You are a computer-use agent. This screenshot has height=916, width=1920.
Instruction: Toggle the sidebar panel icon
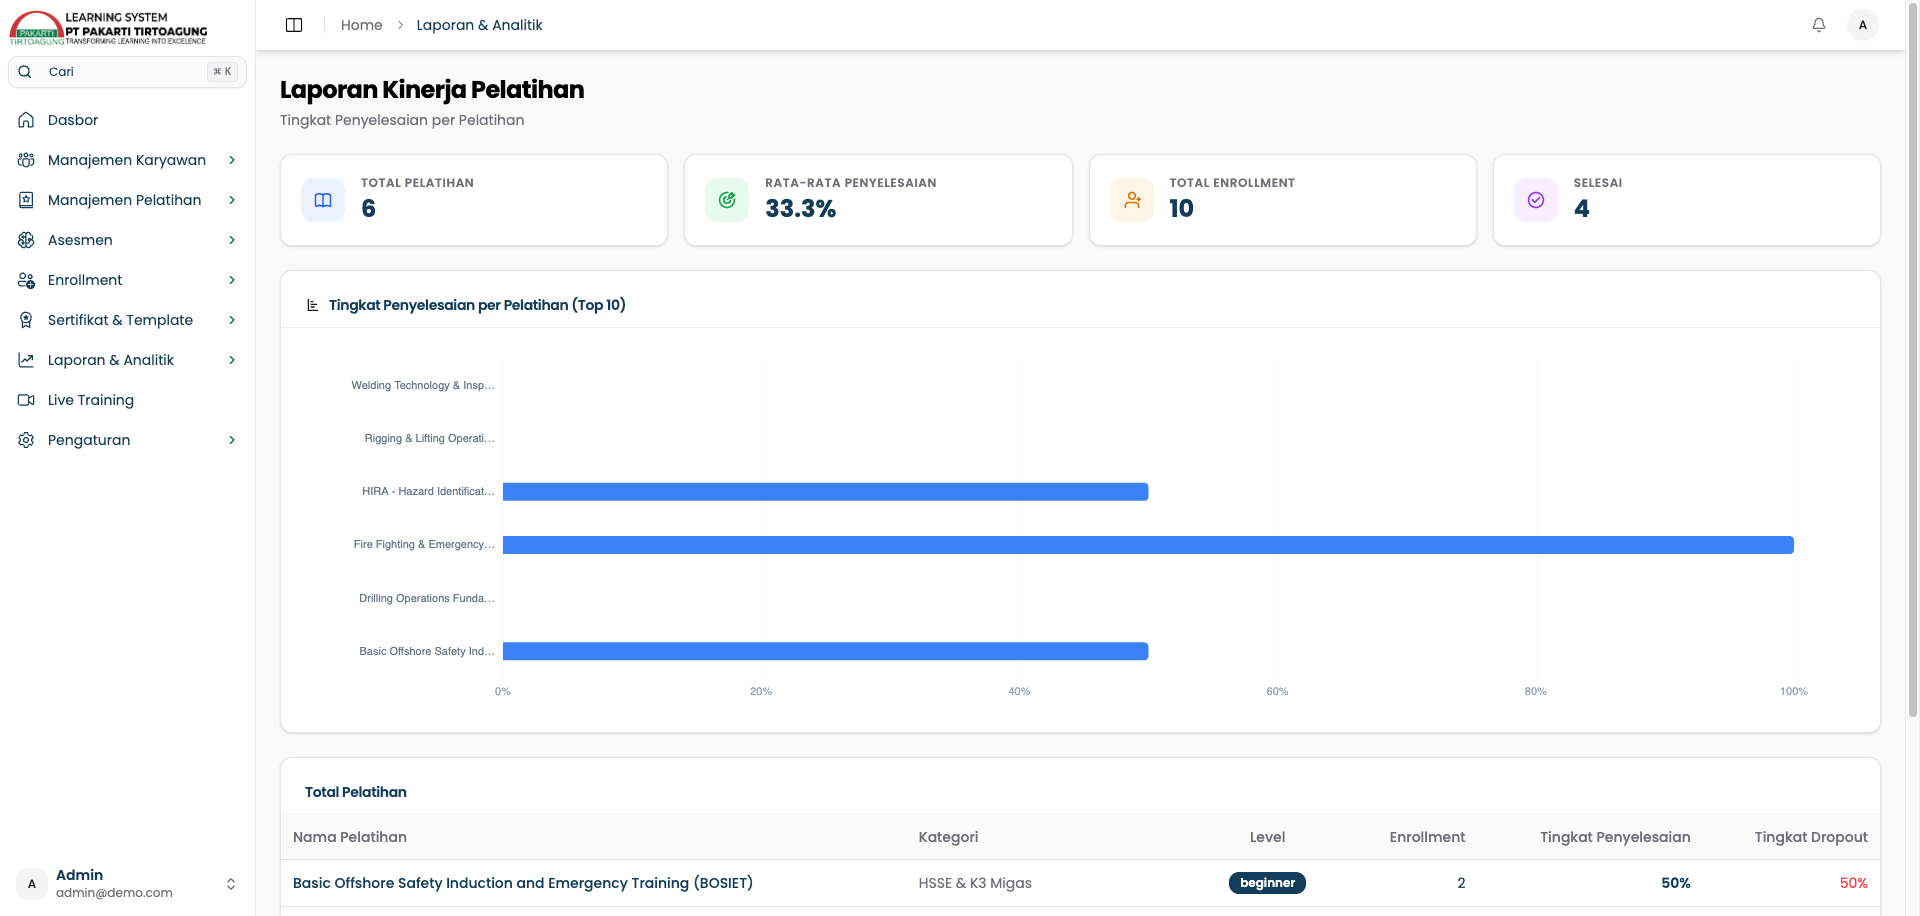[x=294, y=25]
